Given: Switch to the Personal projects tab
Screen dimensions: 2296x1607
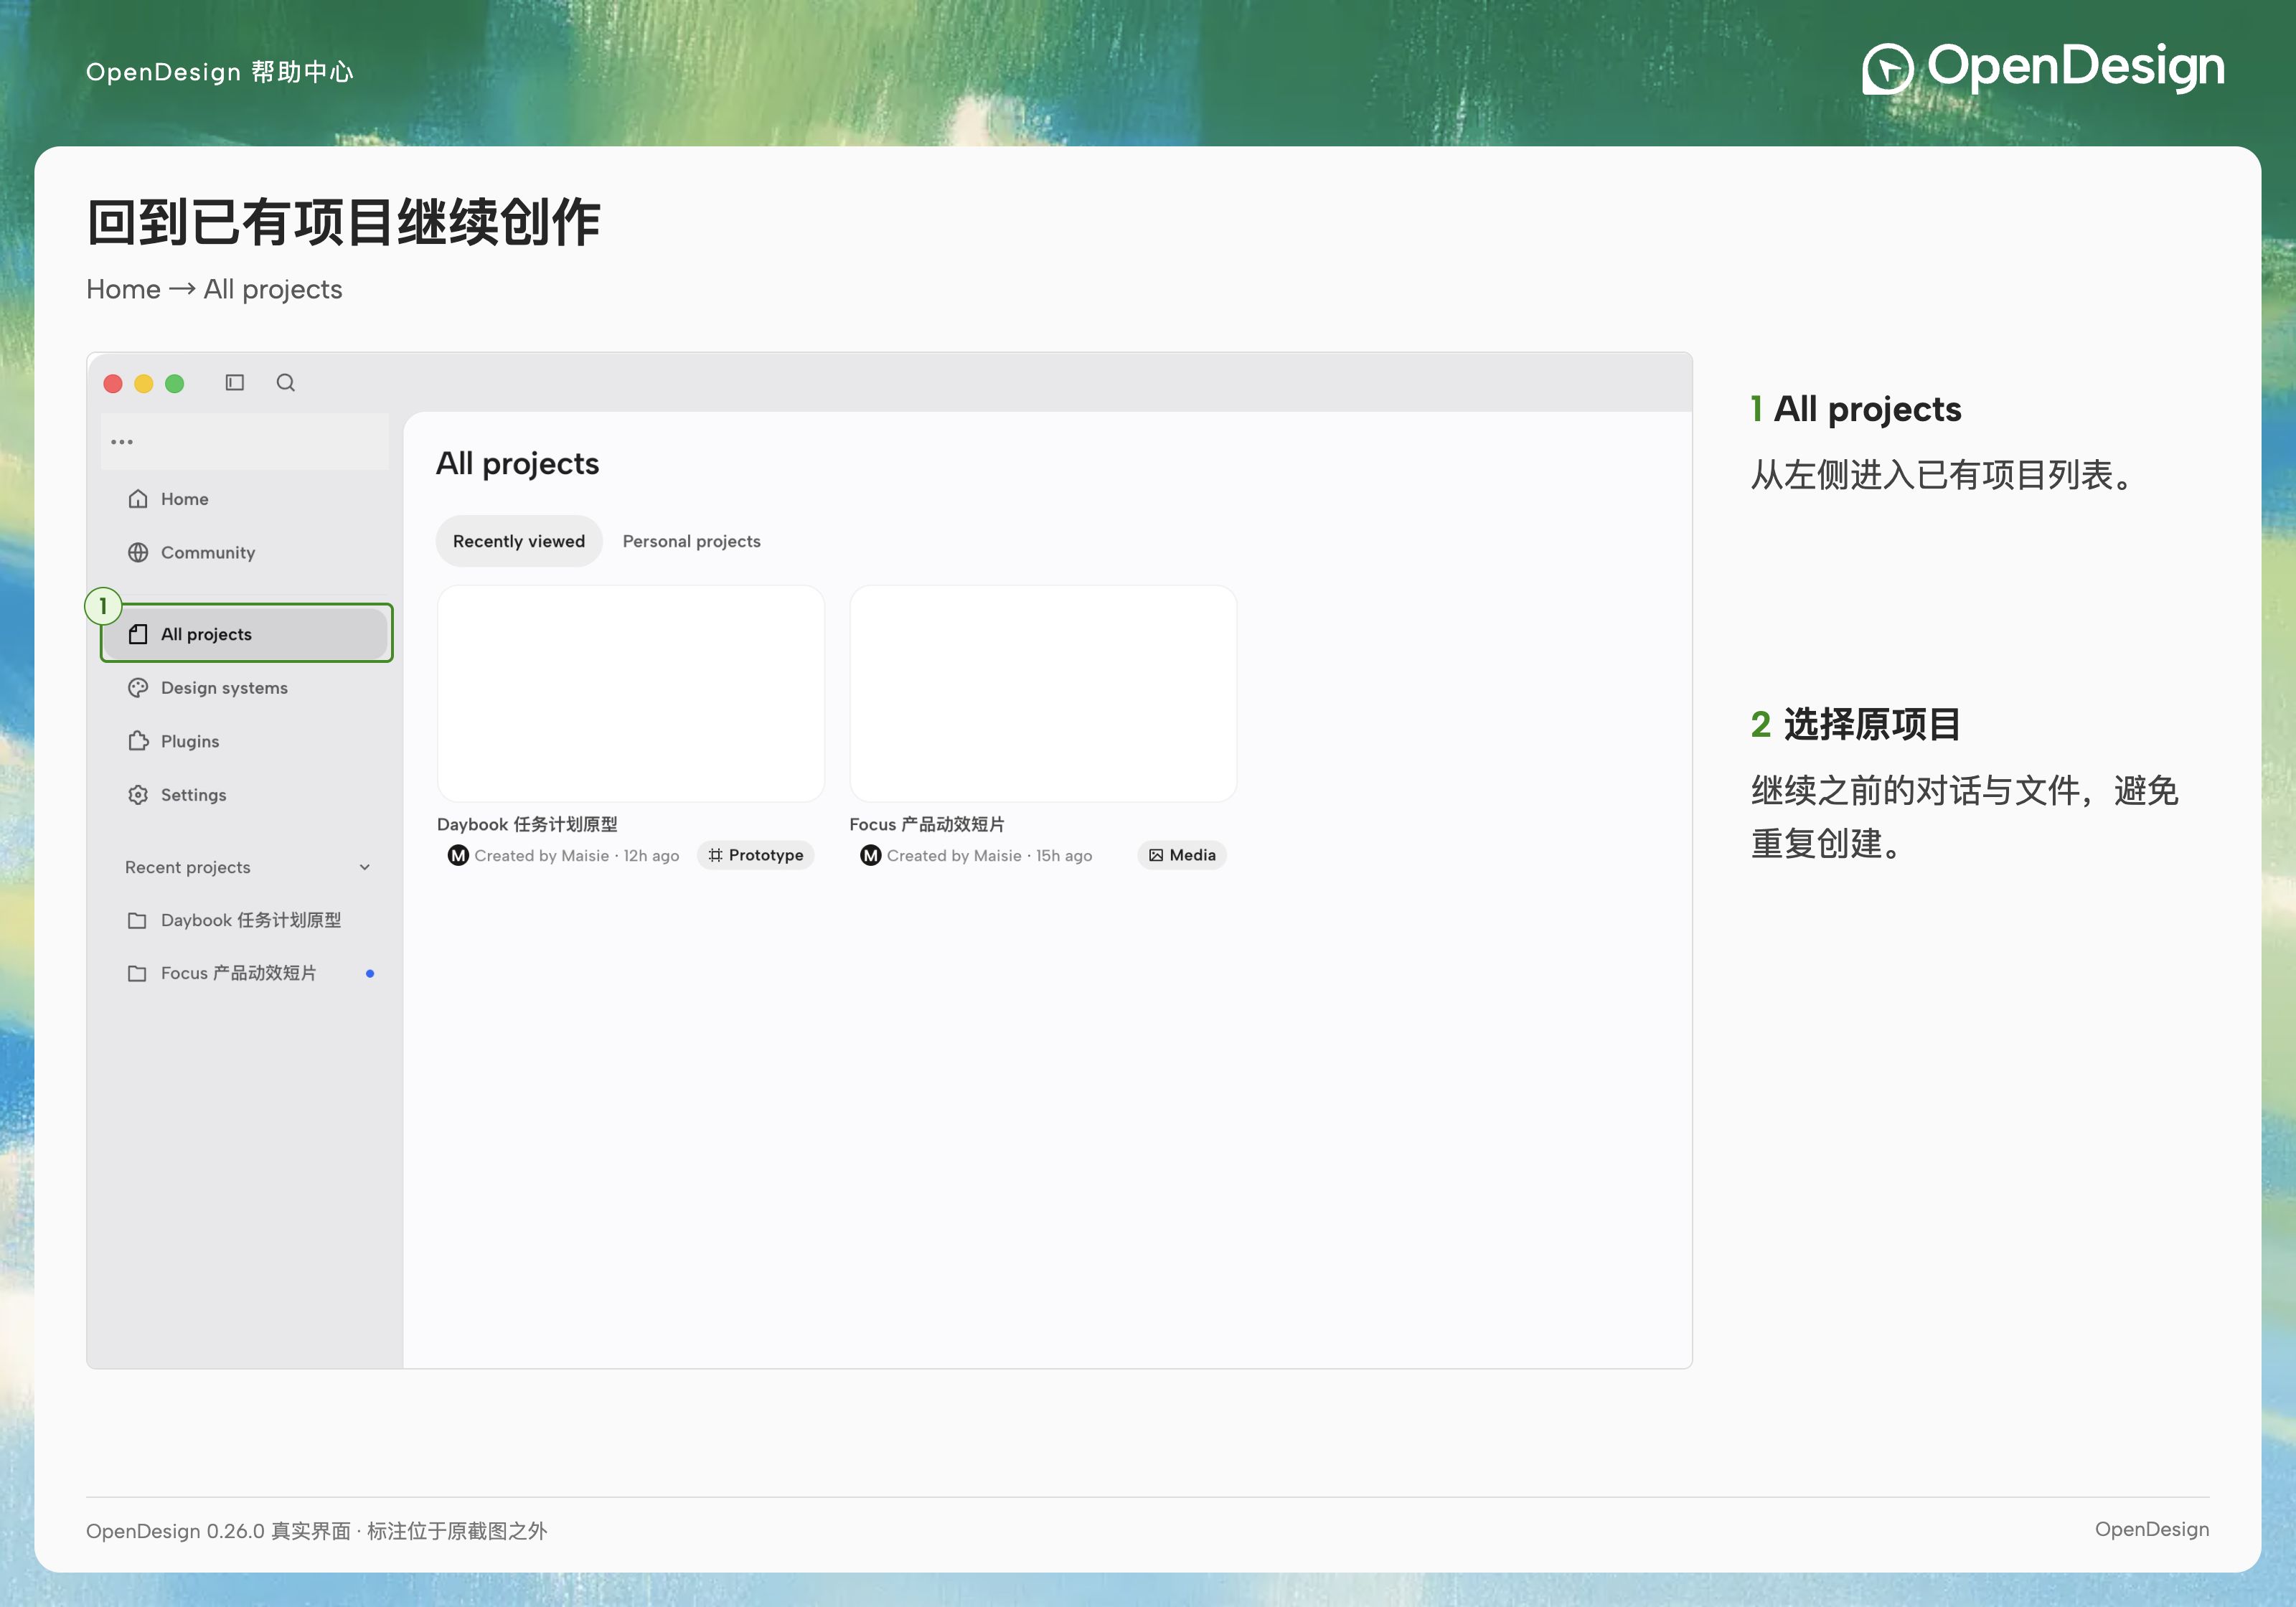Looking at the screenshot, I should (691, 541).
